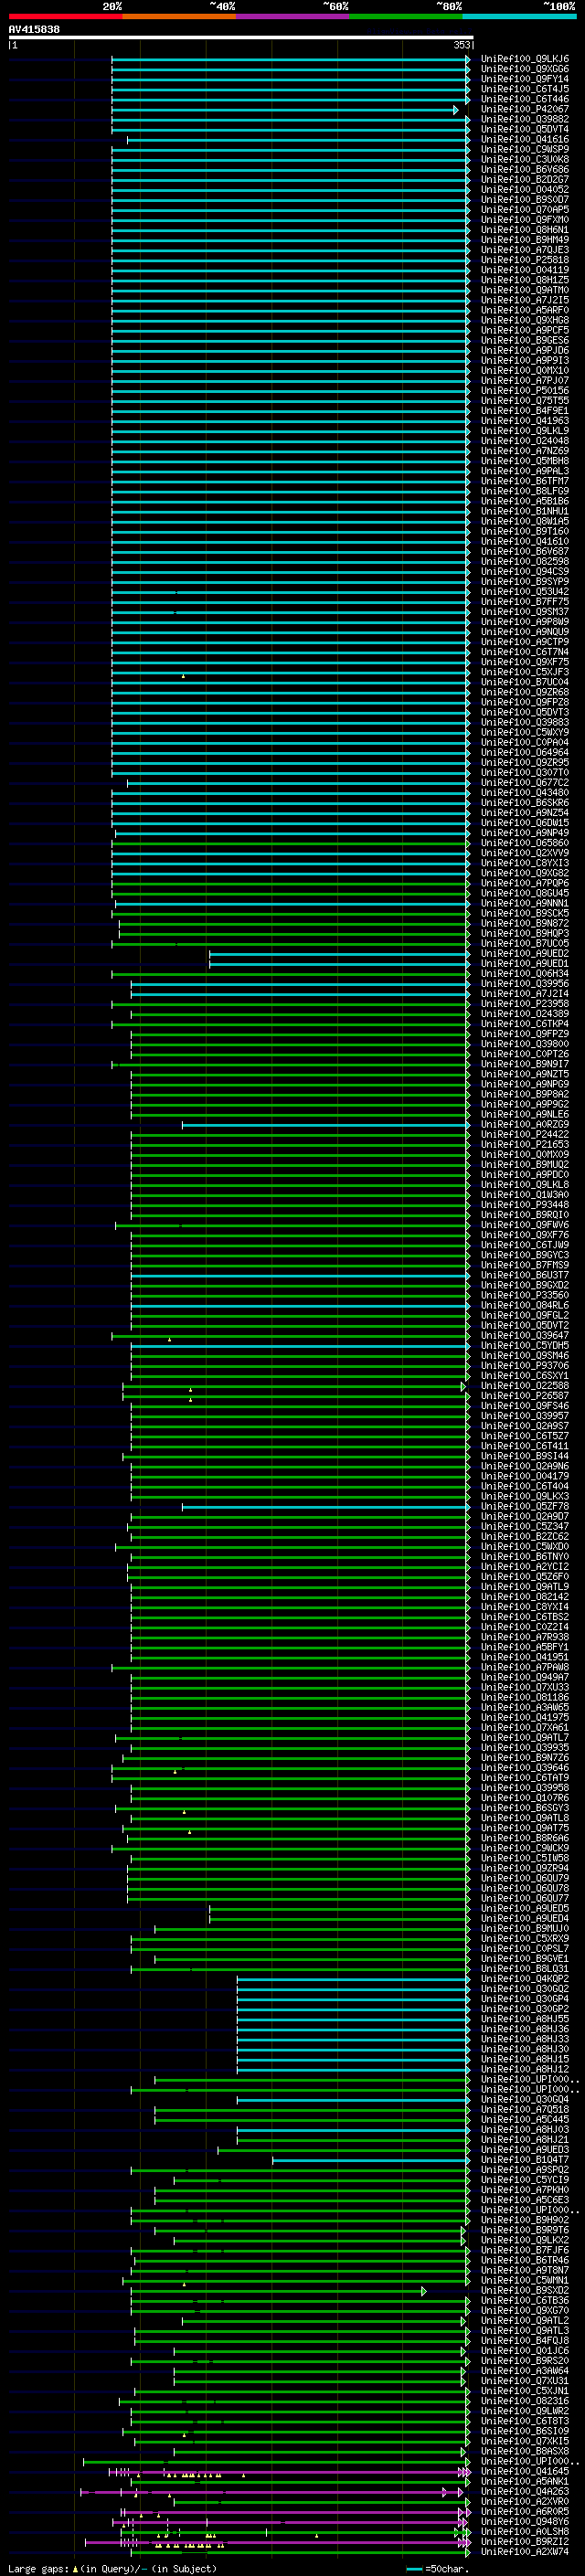
Task: Select label UniRef100_Q41951
Action: pyautogui.click(x=525, y=1658)
